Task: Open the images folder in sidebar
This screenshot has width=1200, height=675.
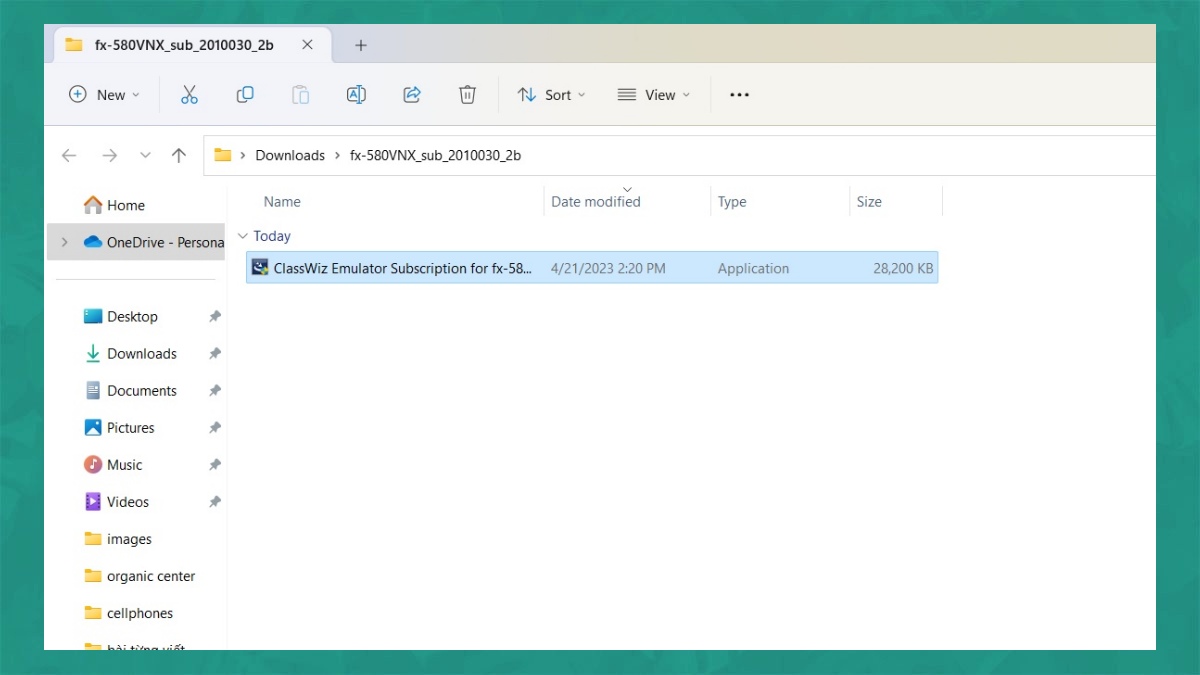Action: tap(130, 539)
